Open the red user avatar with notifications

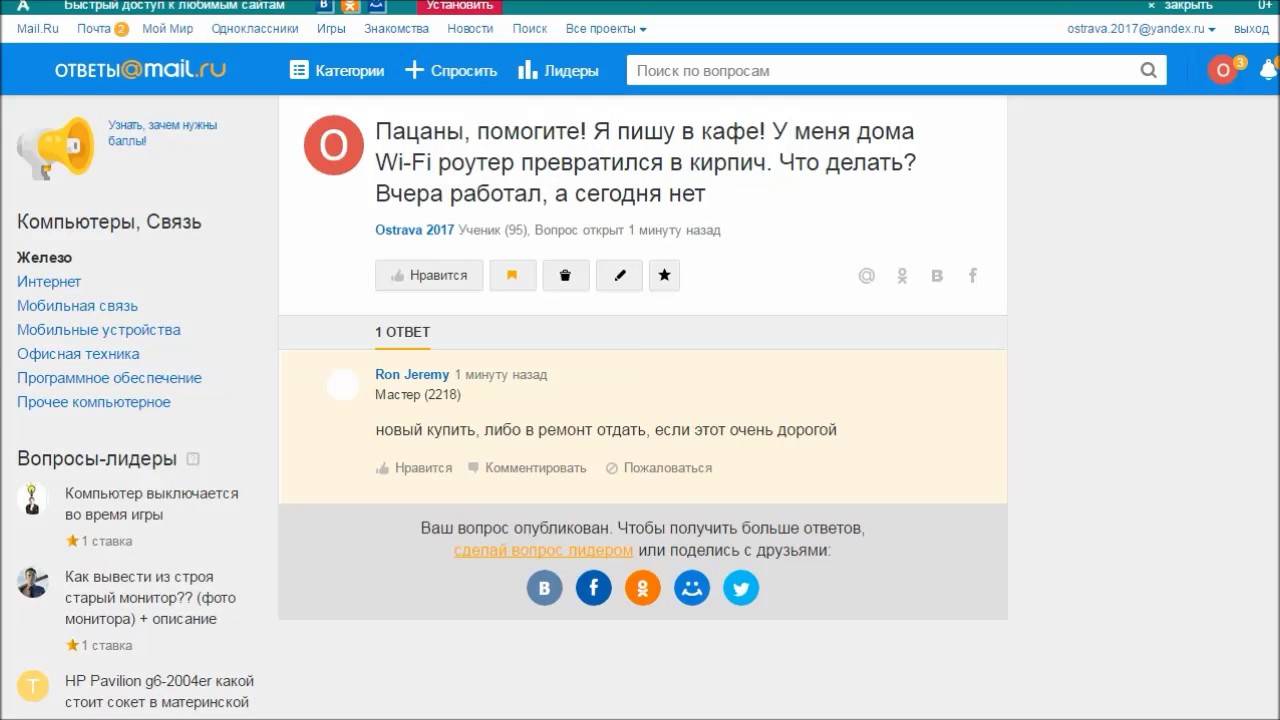1223,70
